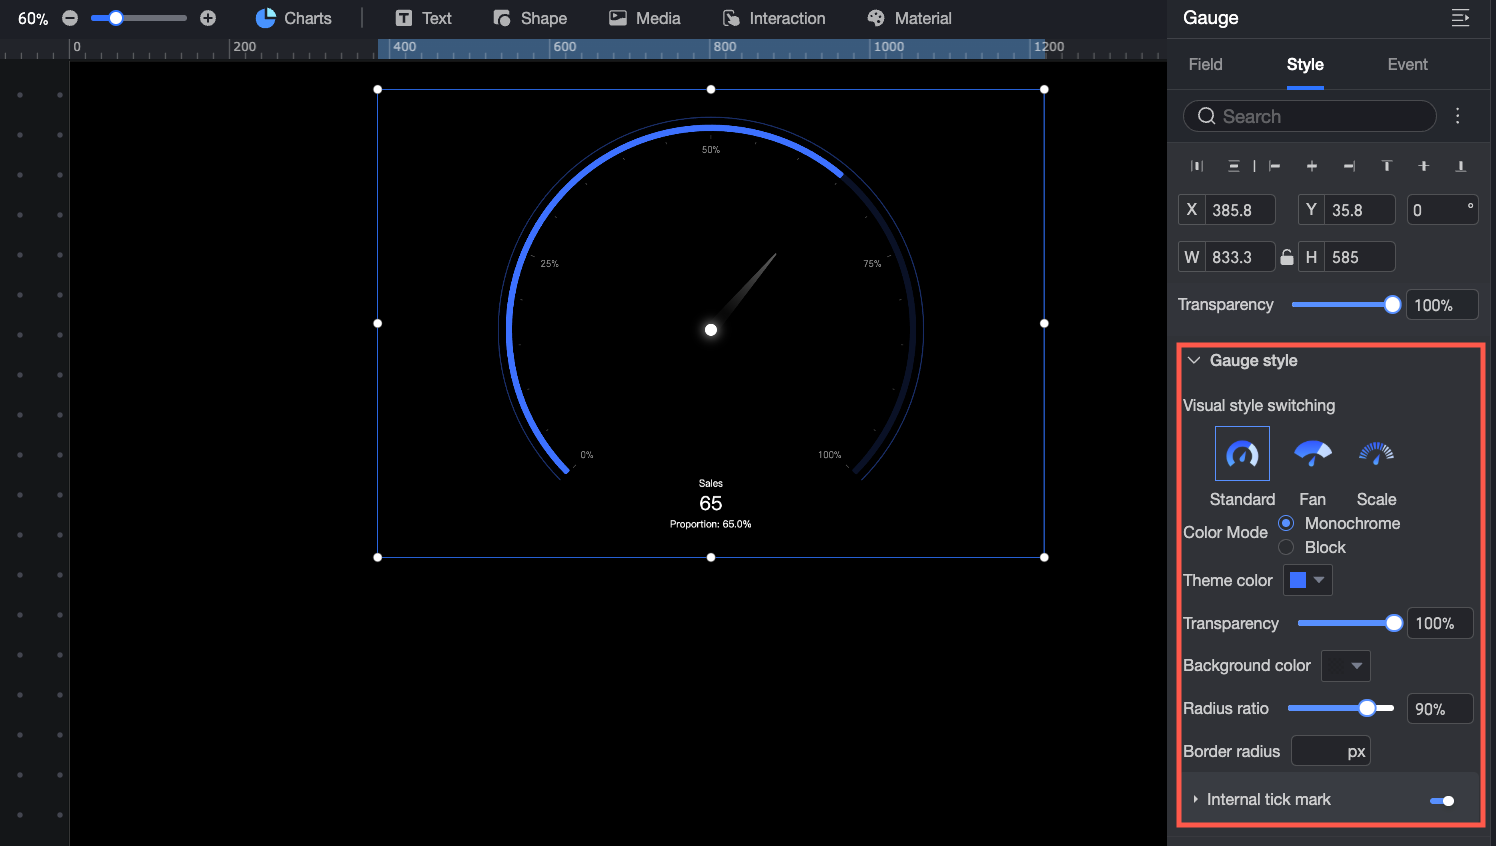Toggle the Internal tick mark switch

click(x=1442, y=800)
